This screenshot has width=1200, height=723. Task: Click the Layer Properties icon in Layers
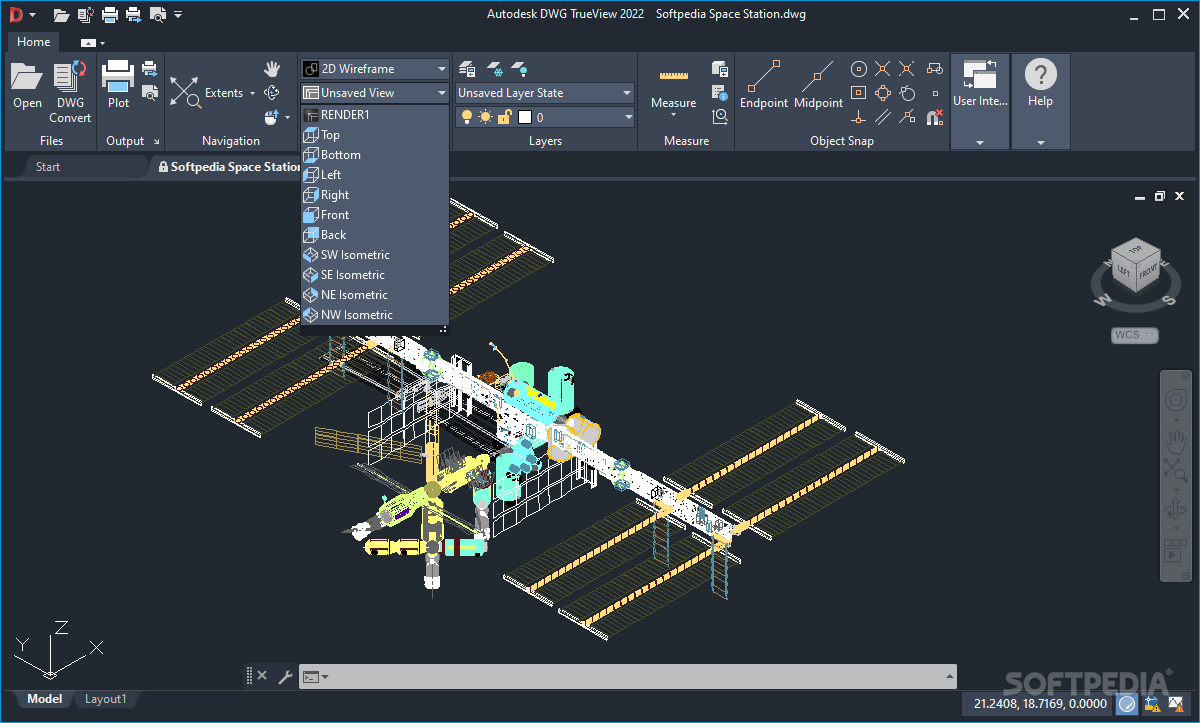[x=467, y=69]
